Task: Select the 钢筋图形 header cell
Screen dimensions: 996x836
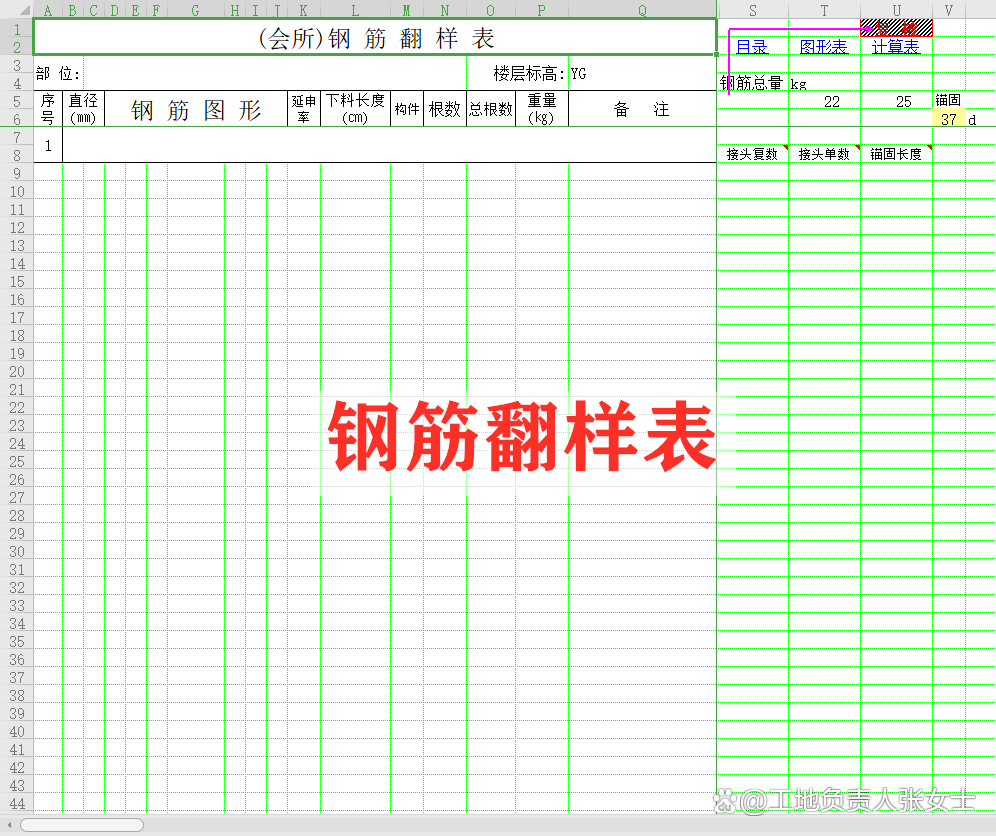Action: [196, 109]
